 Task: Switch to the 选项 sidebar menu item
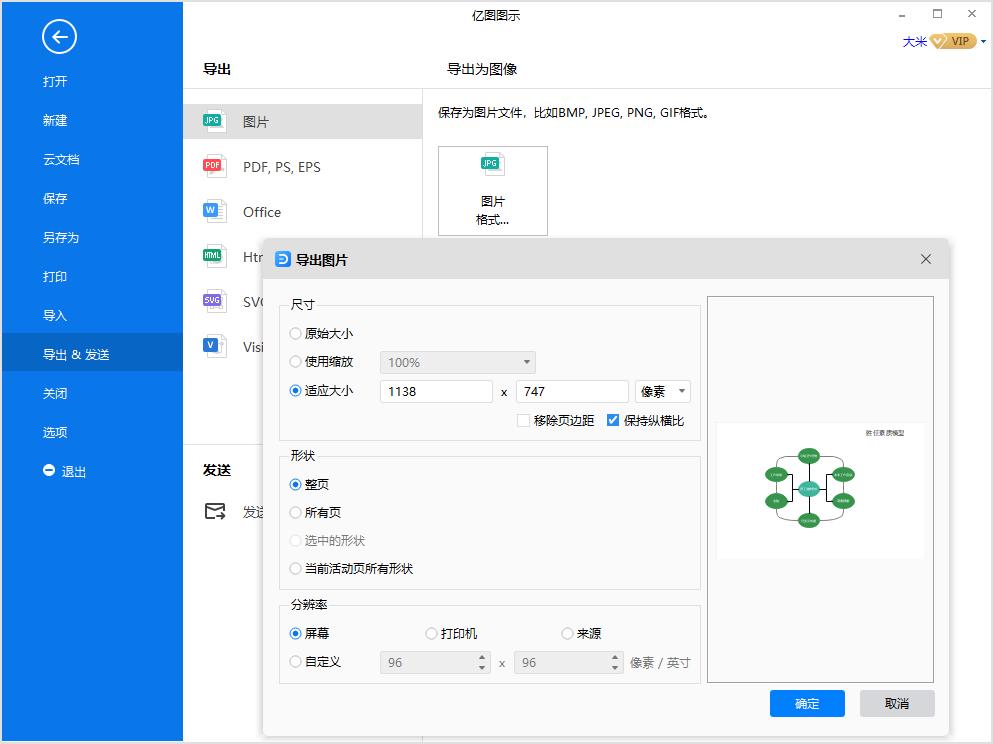tap(56, 432)
